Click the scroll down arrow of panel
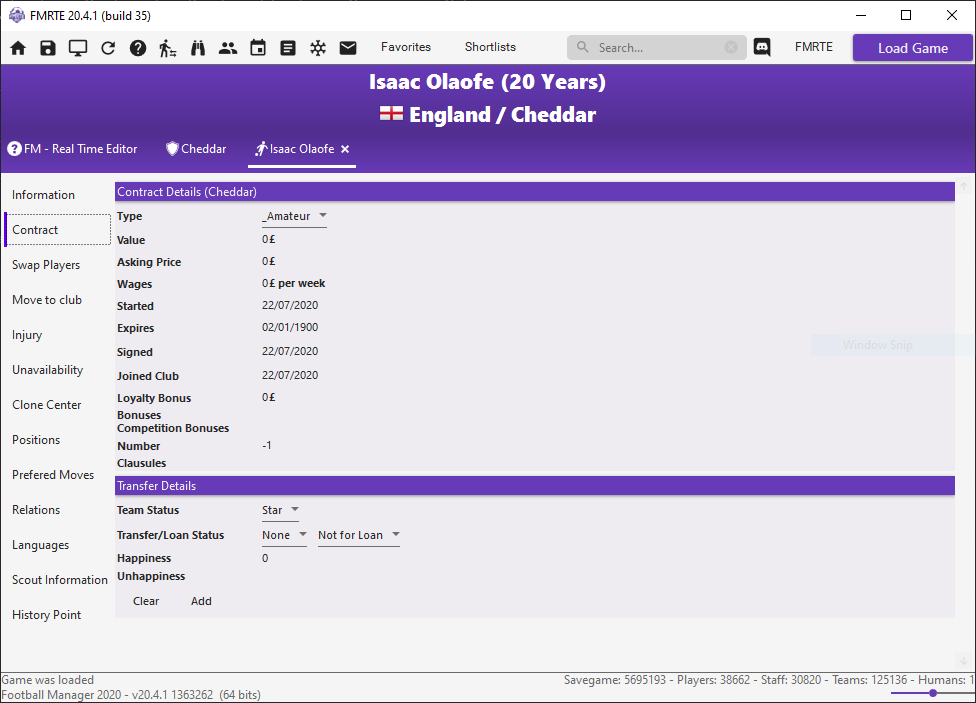The image size is (976, 703). (964, 661)
